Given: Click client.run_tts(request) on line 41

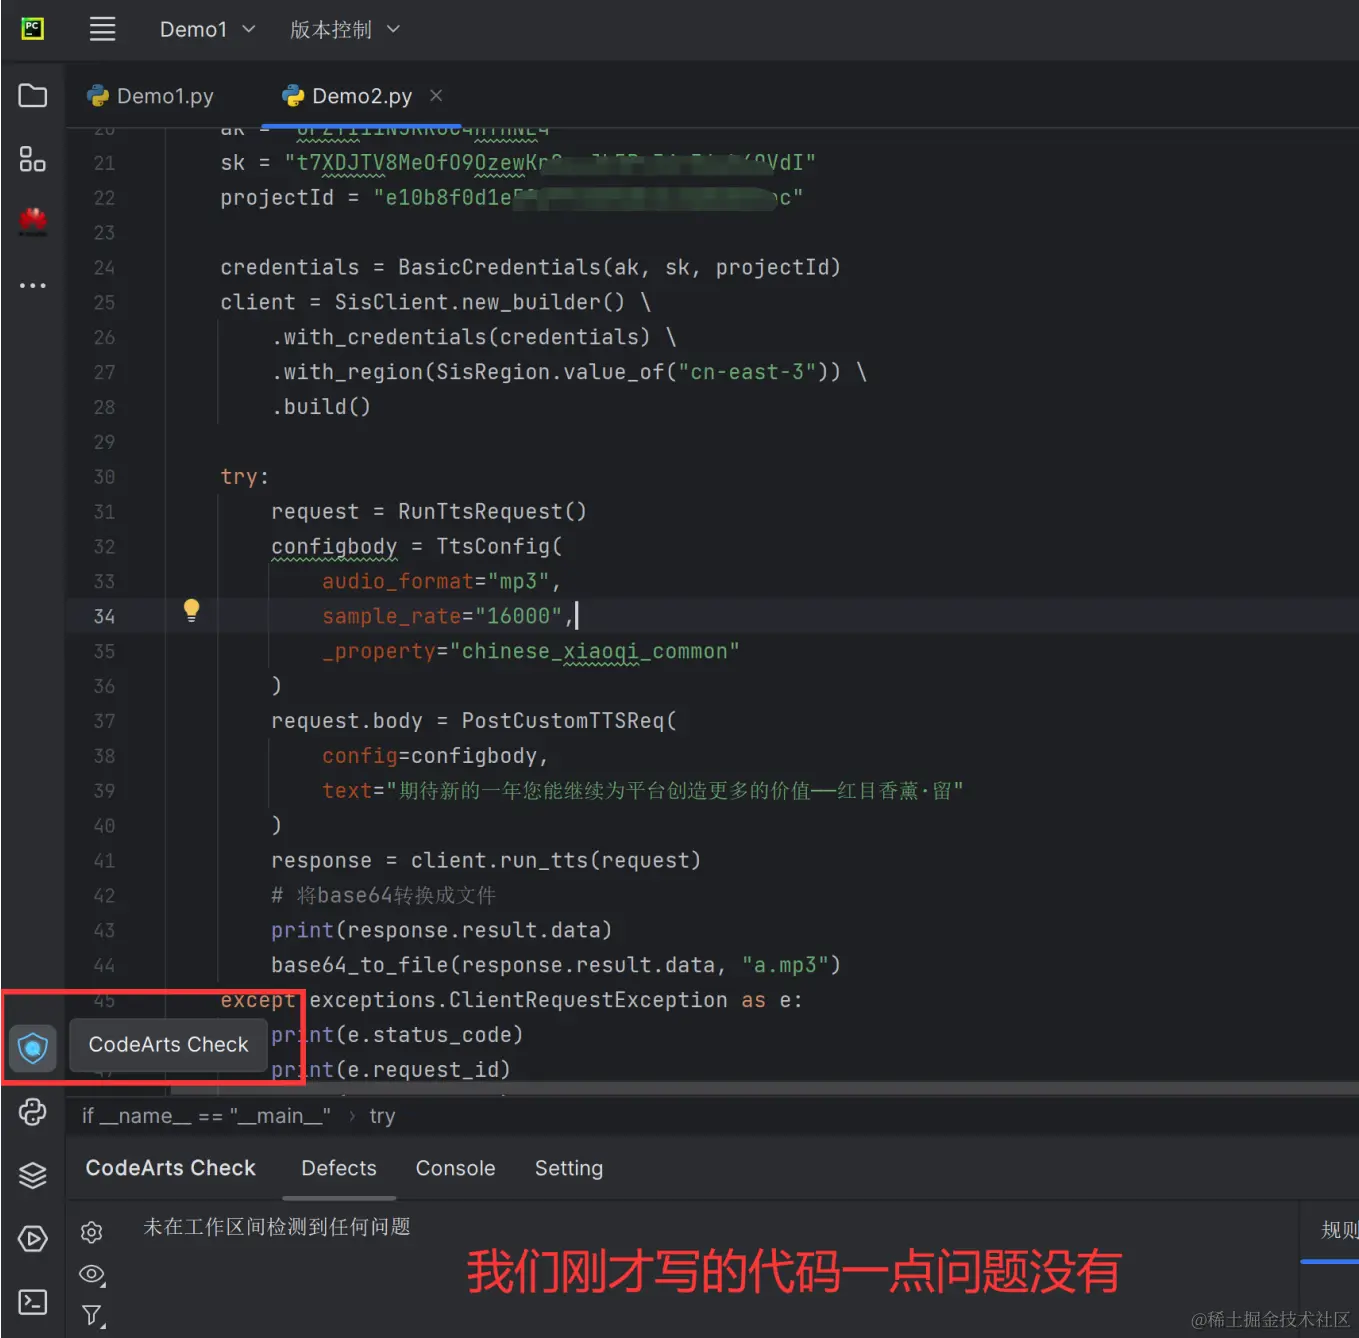Looking at the screenshot, I should (x=555, y=860).
